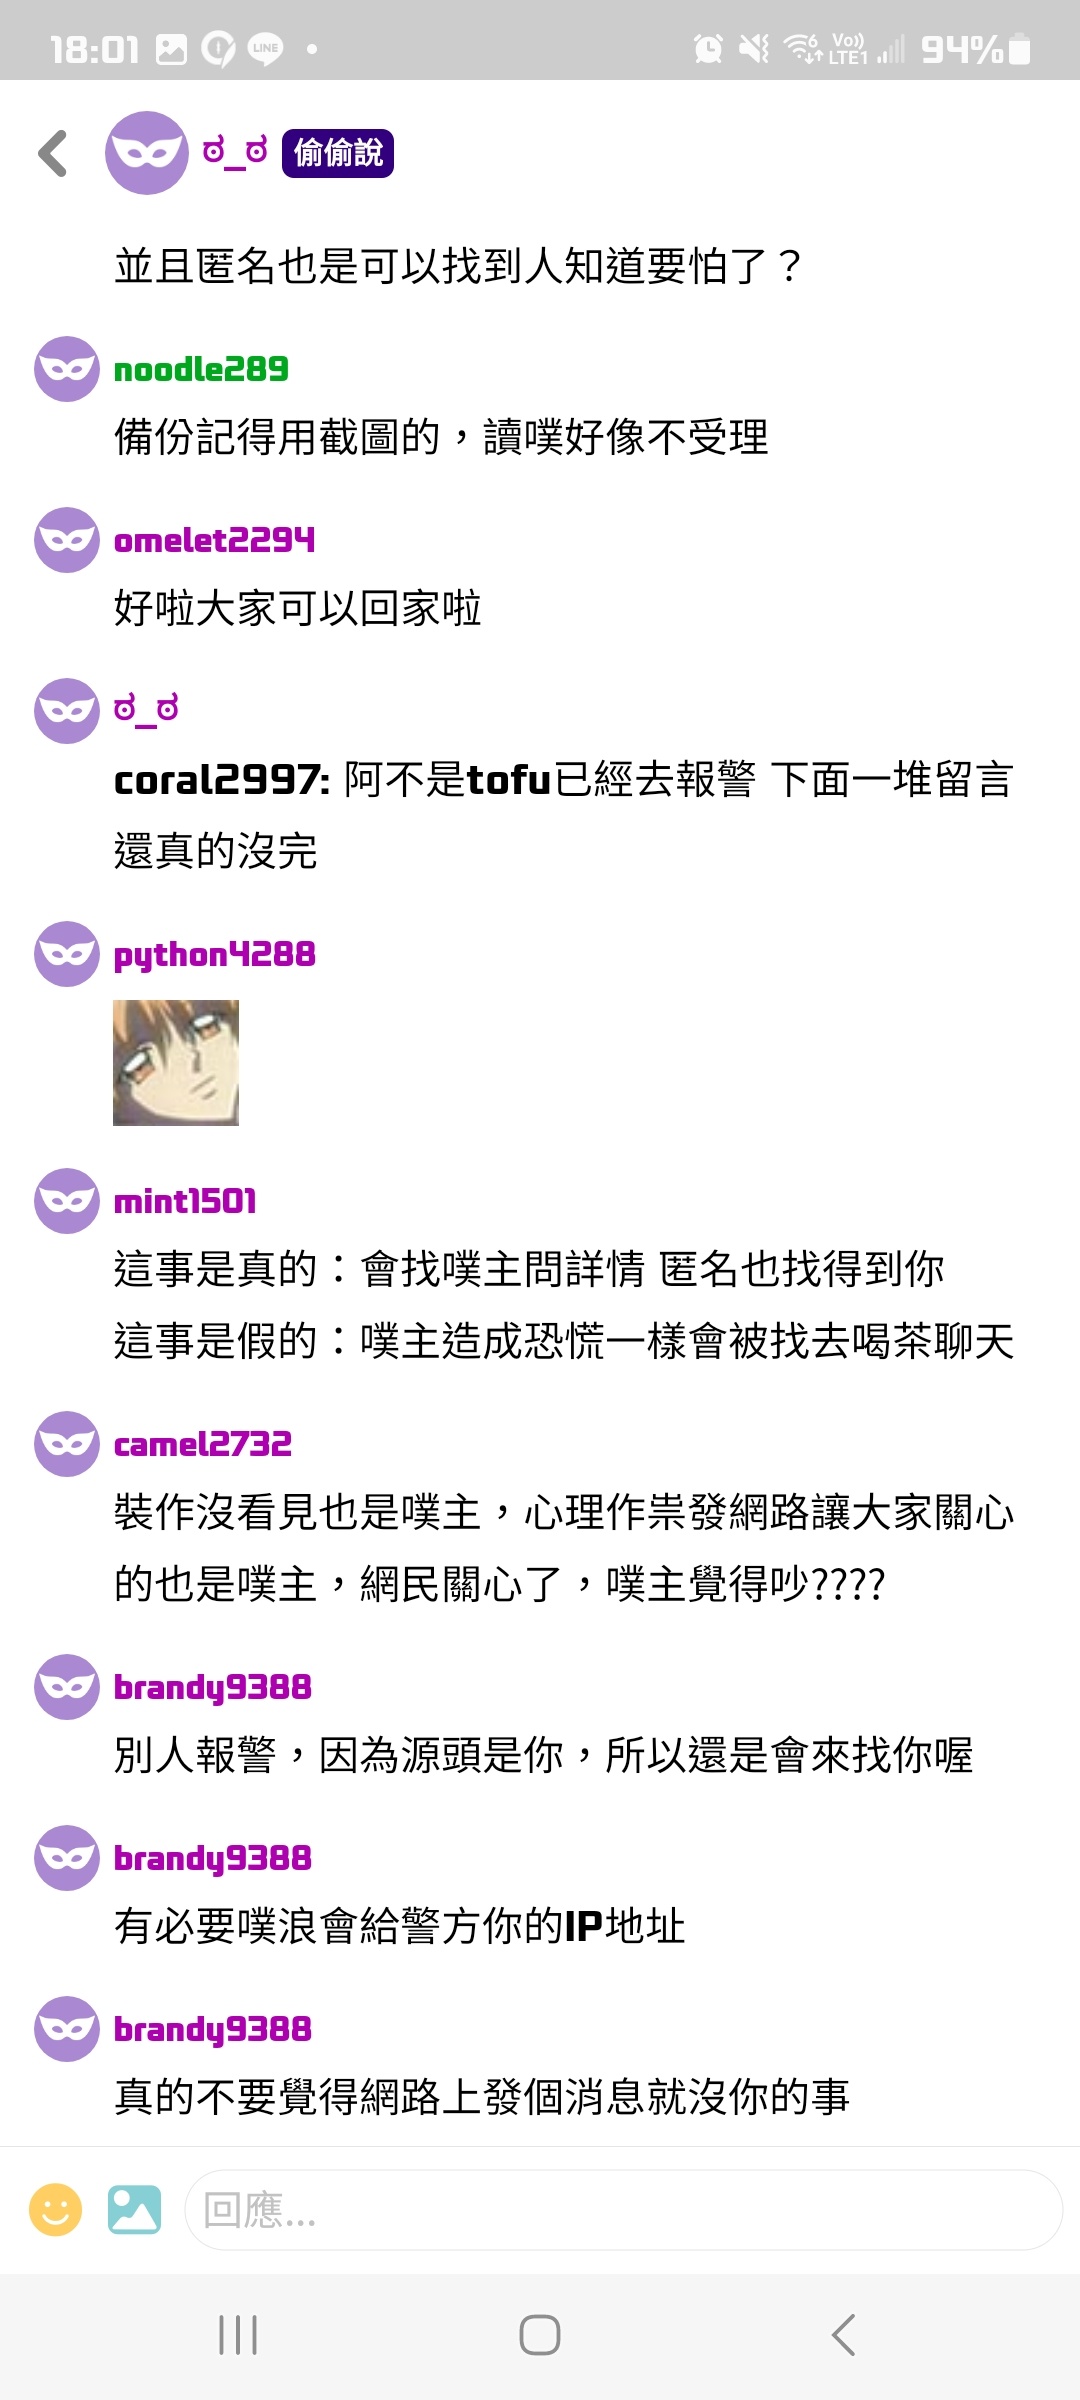
Task: View the anime face image by python4288
Action: [x=176, y=1063]
